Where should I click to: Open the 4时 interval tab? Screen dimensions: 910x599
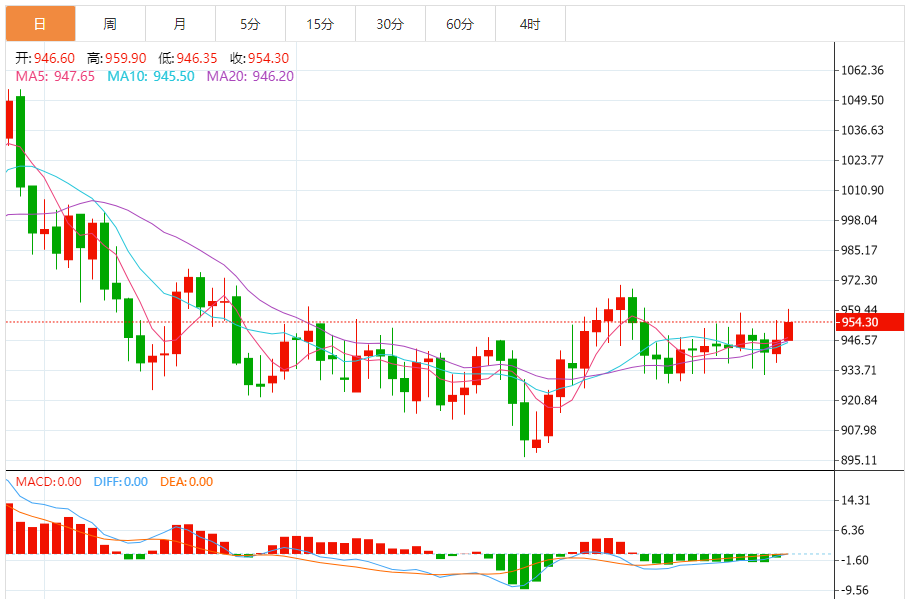pos(530,24)
